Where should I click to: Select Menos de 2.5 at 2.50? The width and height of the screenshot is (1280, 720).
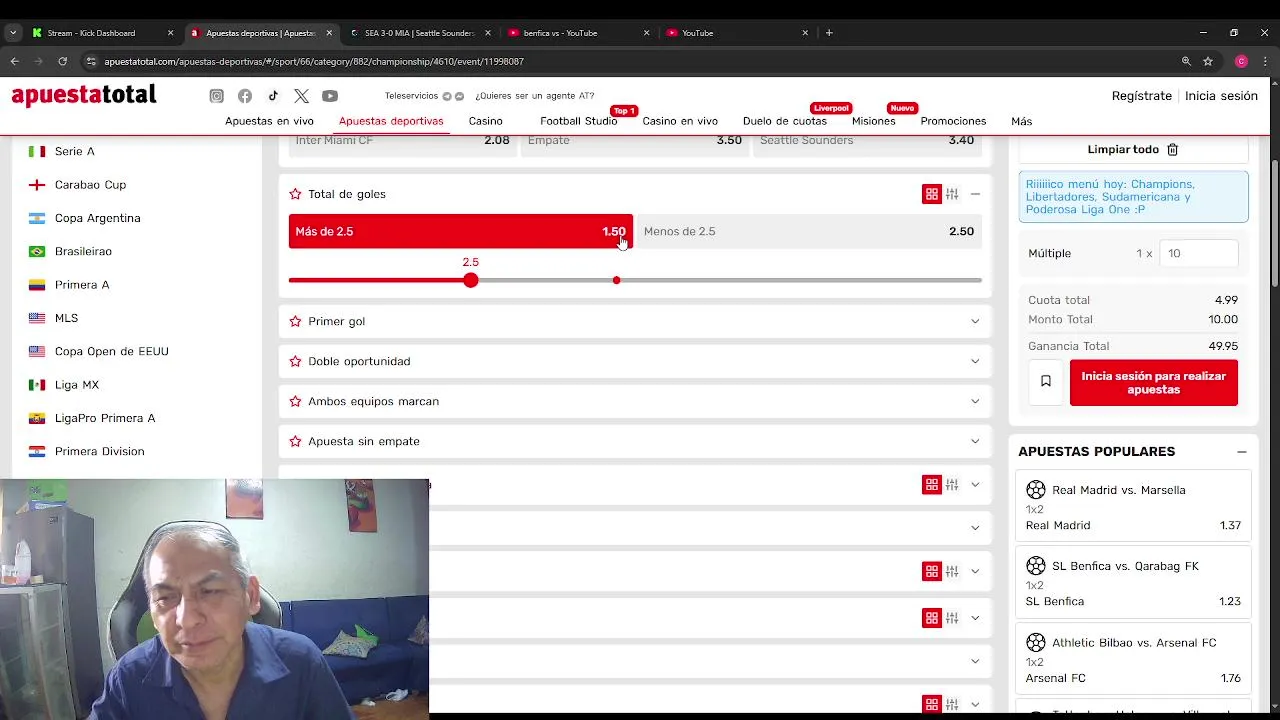(x=808, y=231)
